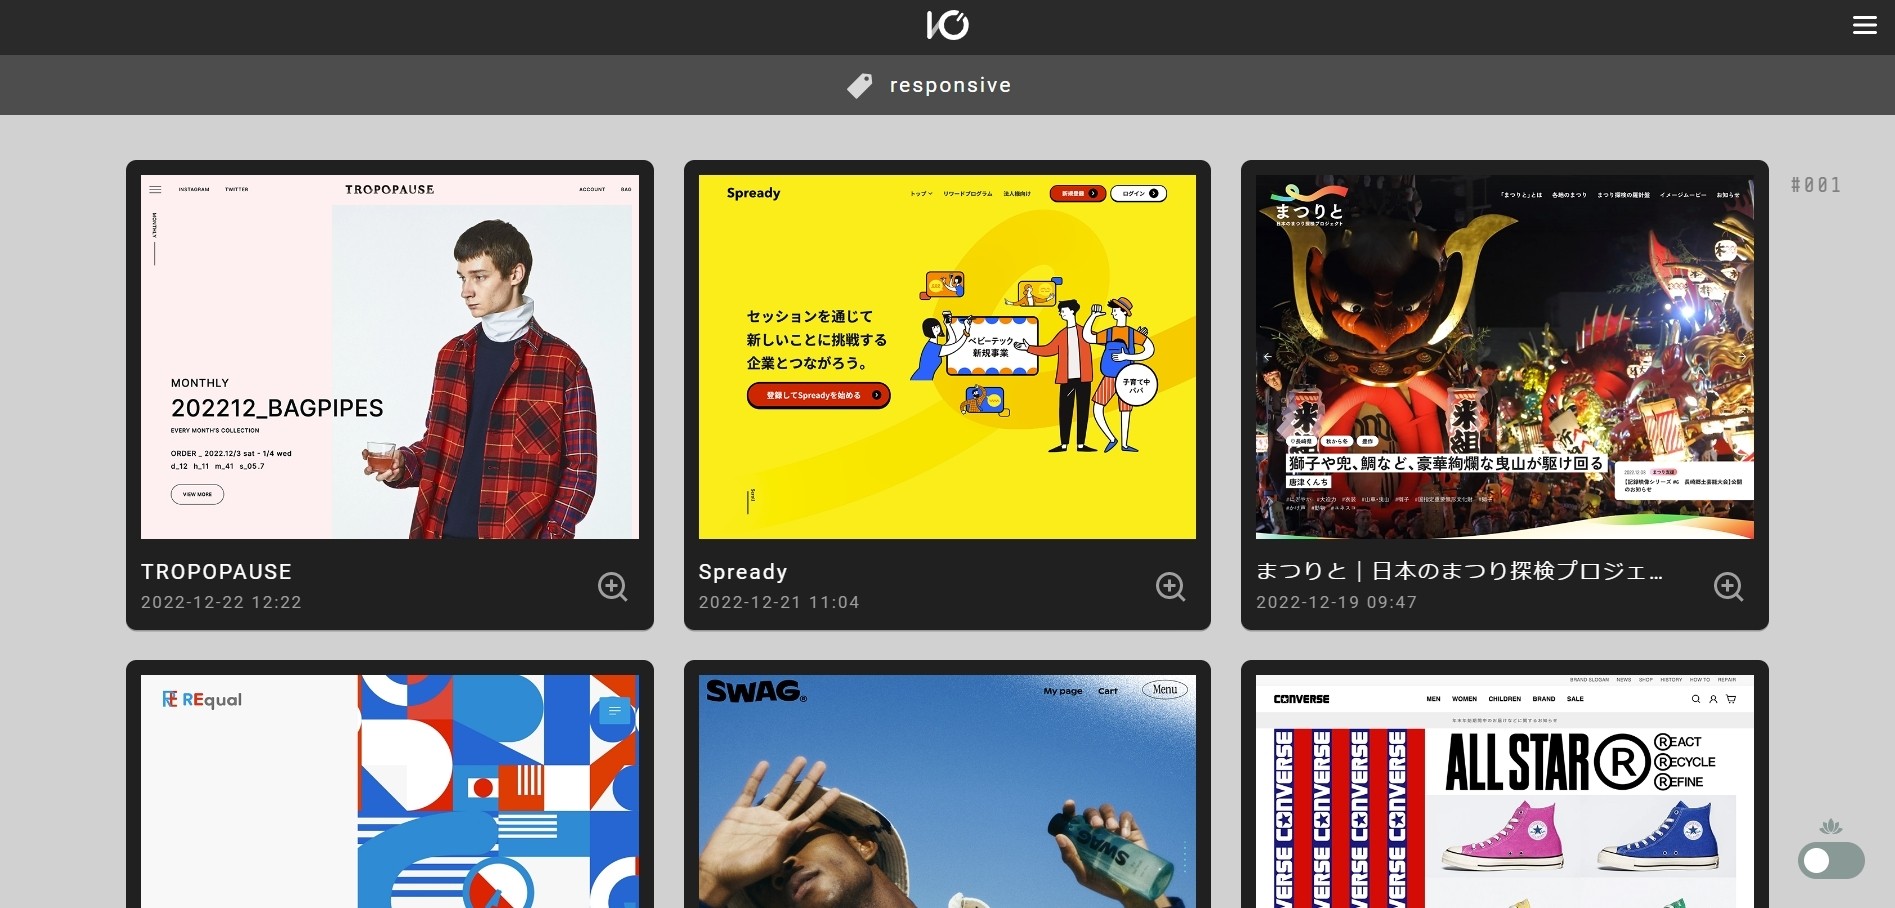Click the magnifier icon on the Spready card
The height and width of the screenshot is (908, 1895).
click(x=1171, y=586)
